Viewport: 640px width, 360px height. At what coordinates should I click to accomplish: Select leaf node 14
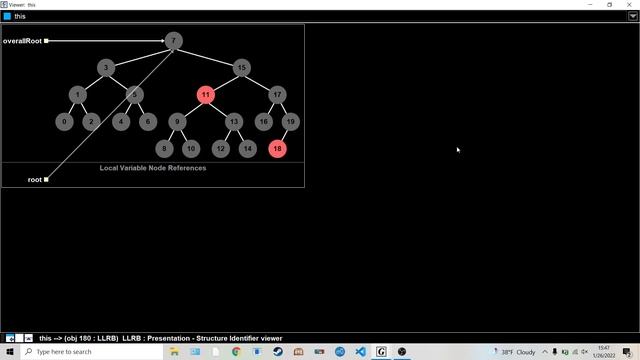[x=248, y=149]
